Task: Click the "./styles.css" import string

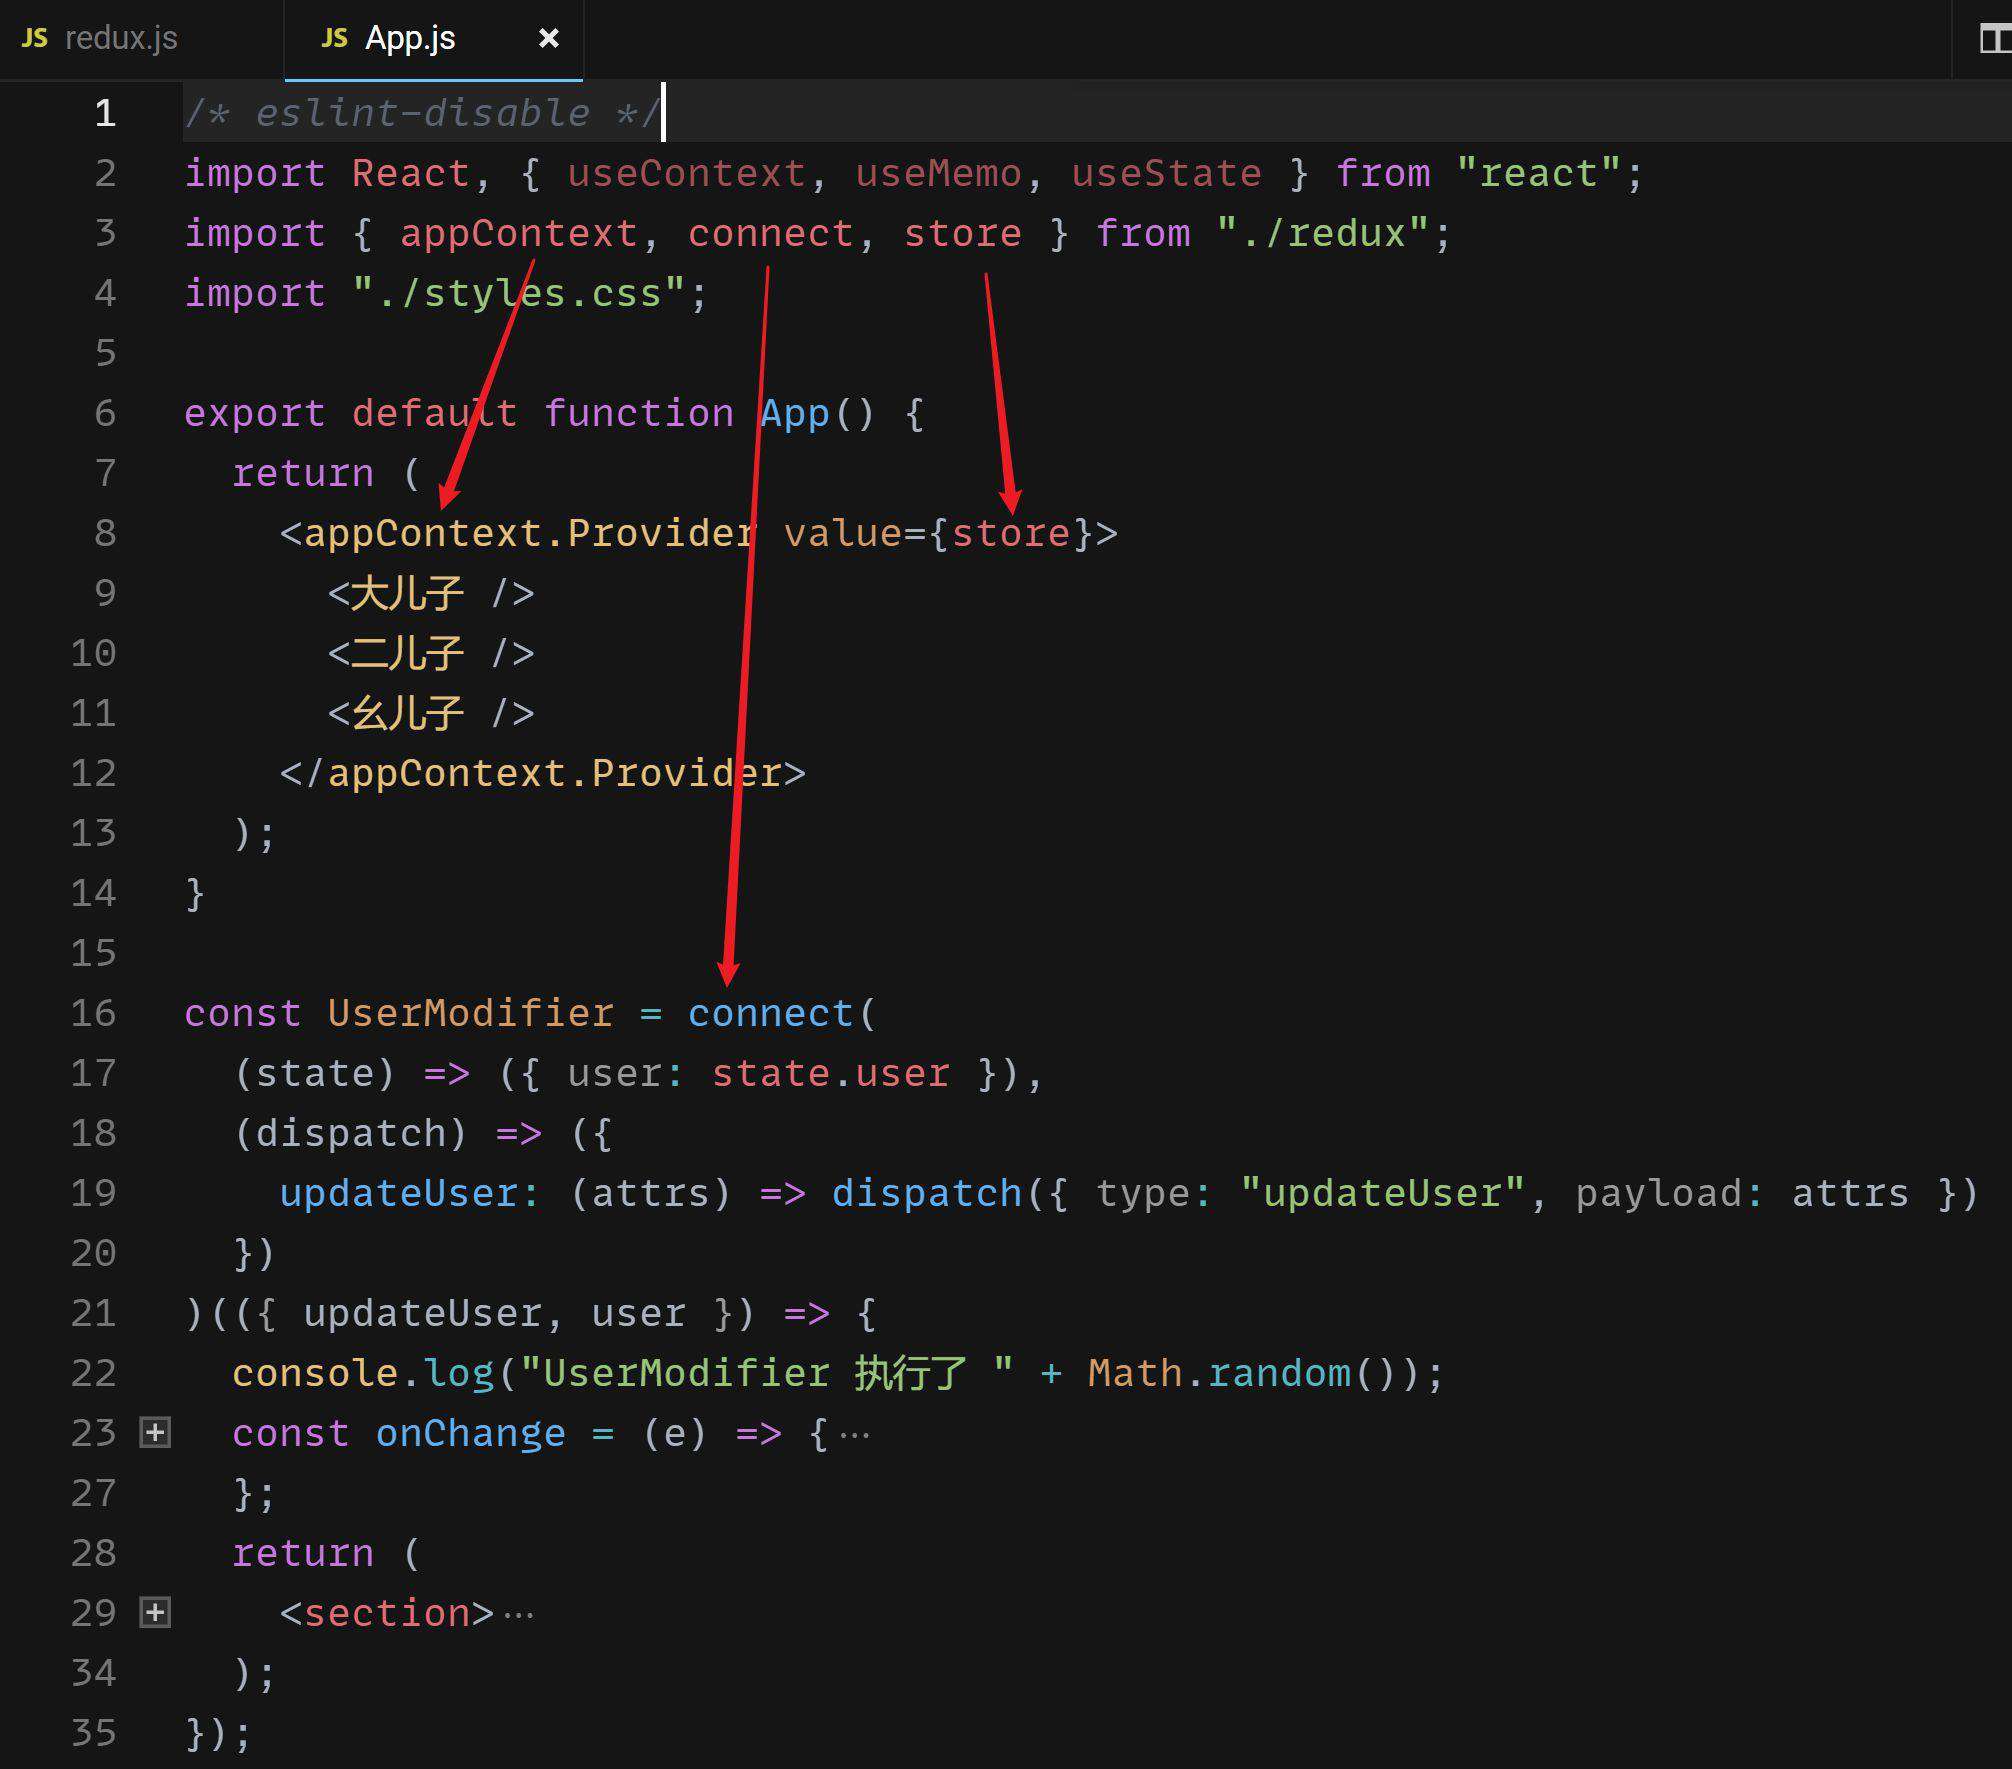Action: [x=519, y=293]
